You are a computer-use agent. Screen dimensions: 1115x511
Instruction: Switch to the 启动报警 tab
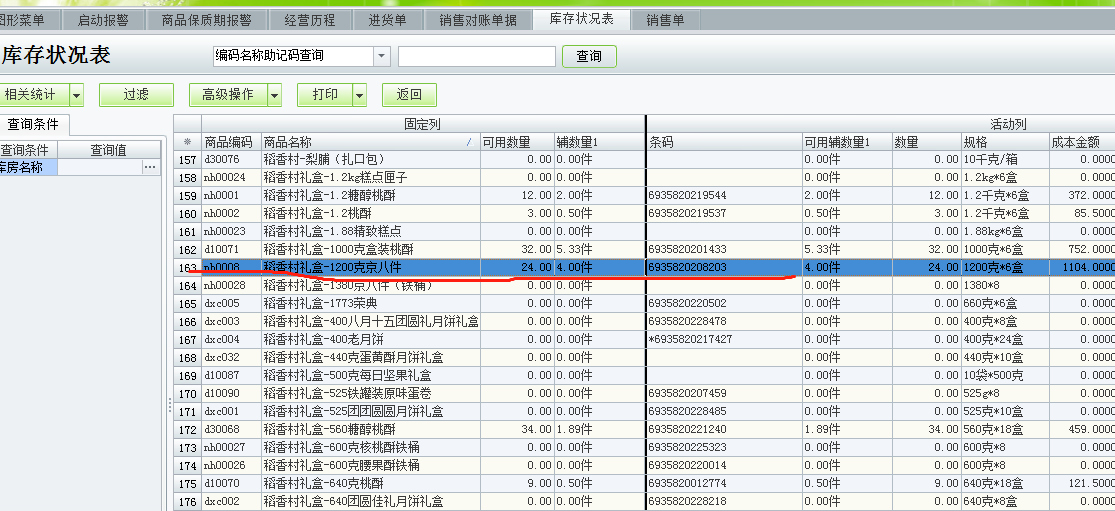103,20
